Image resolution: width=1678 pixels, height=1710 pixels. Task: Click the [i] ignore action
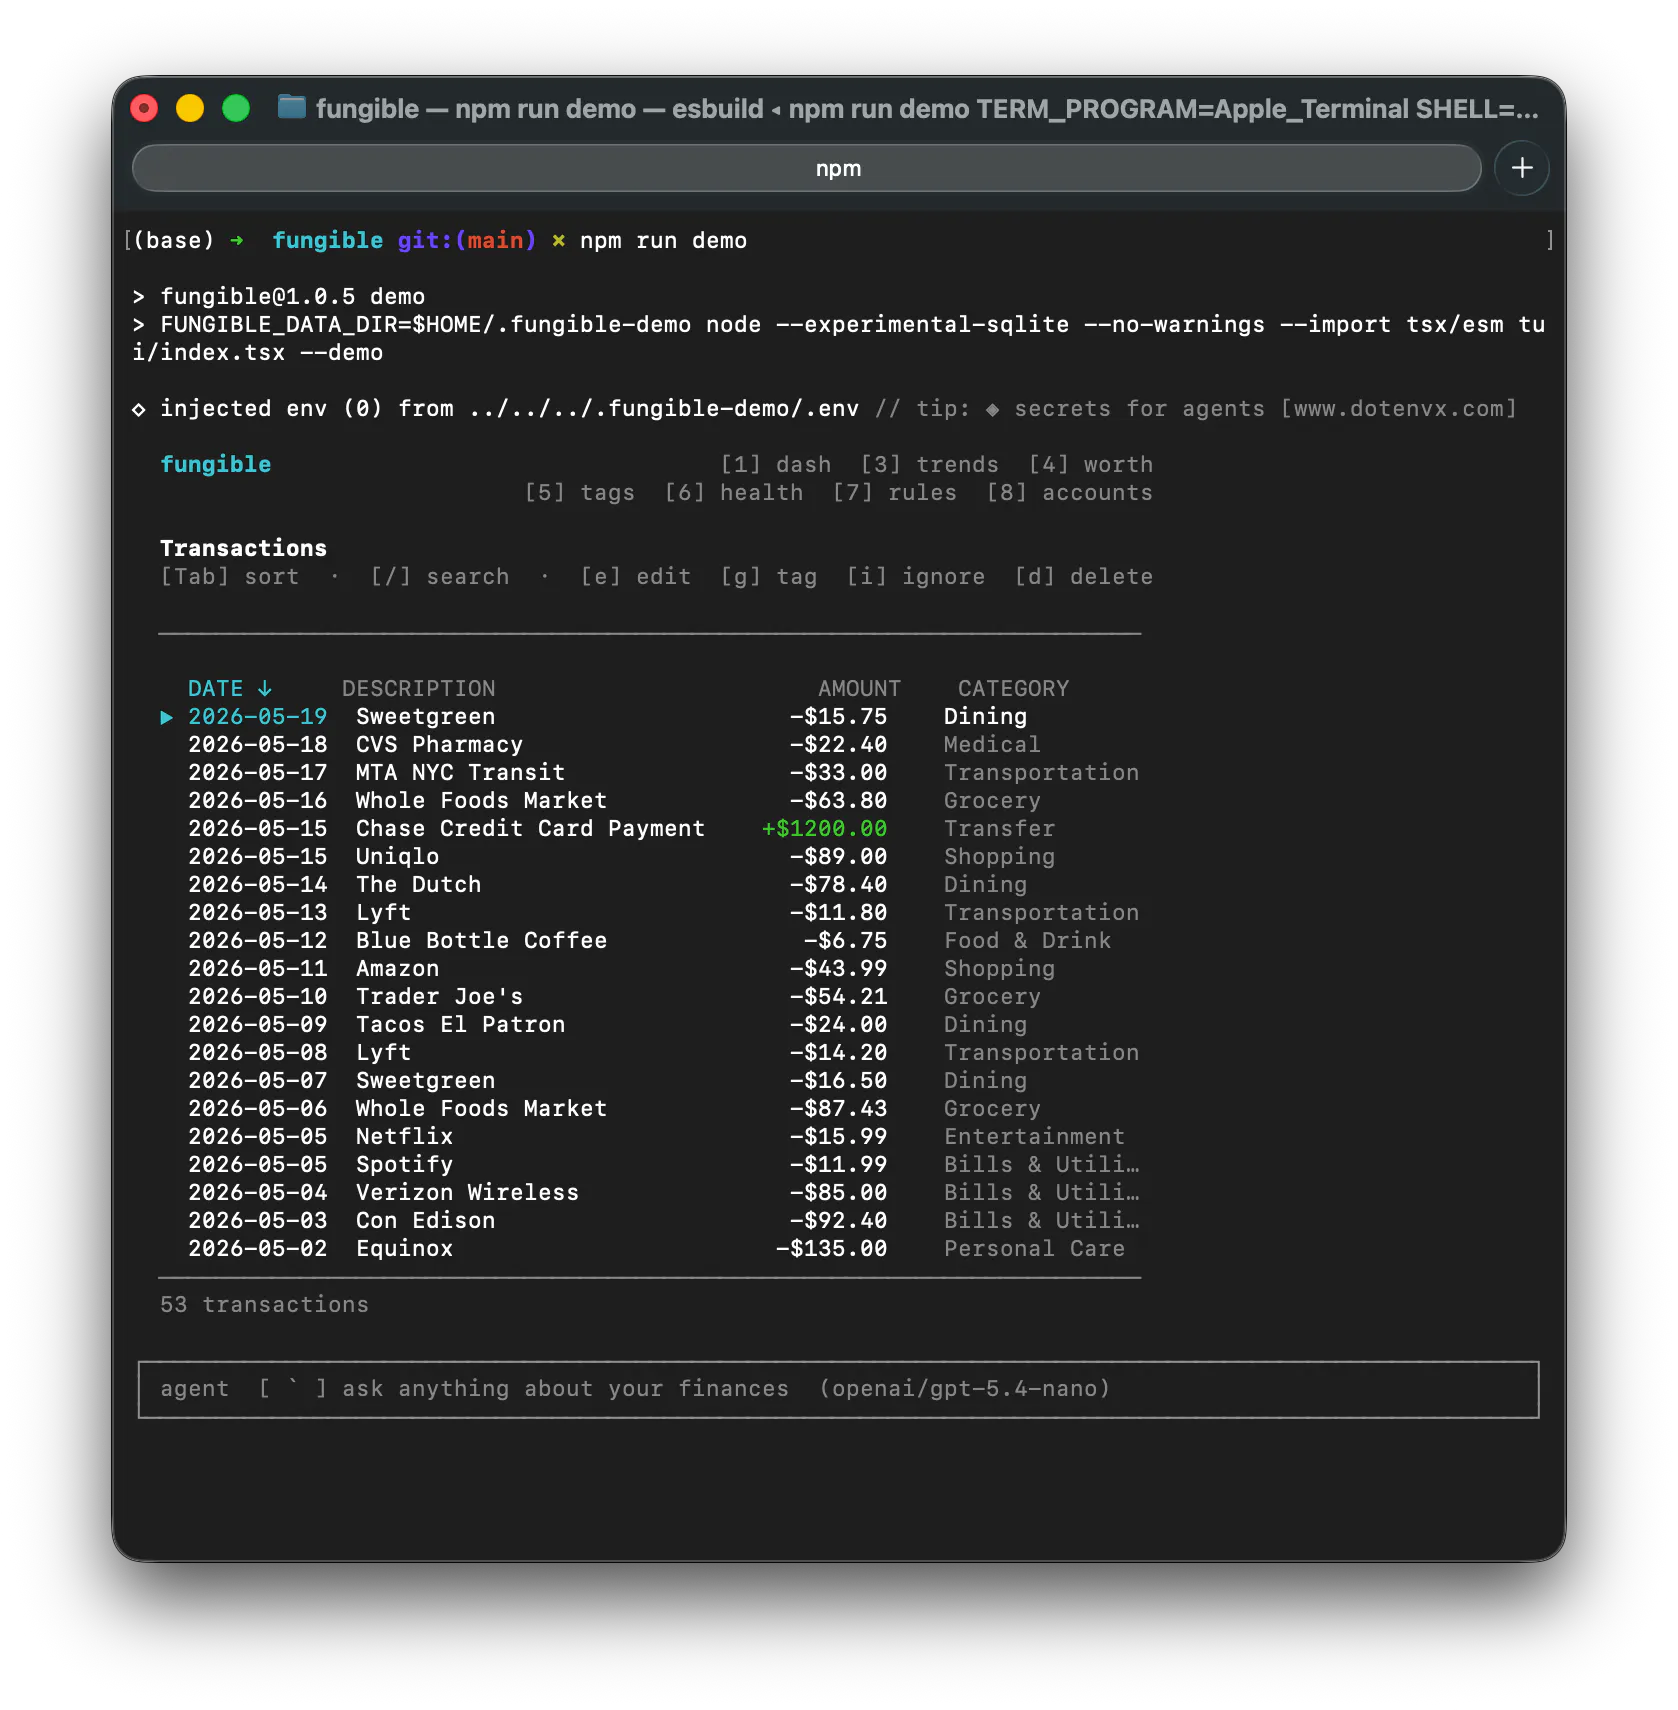click(916, 577)
